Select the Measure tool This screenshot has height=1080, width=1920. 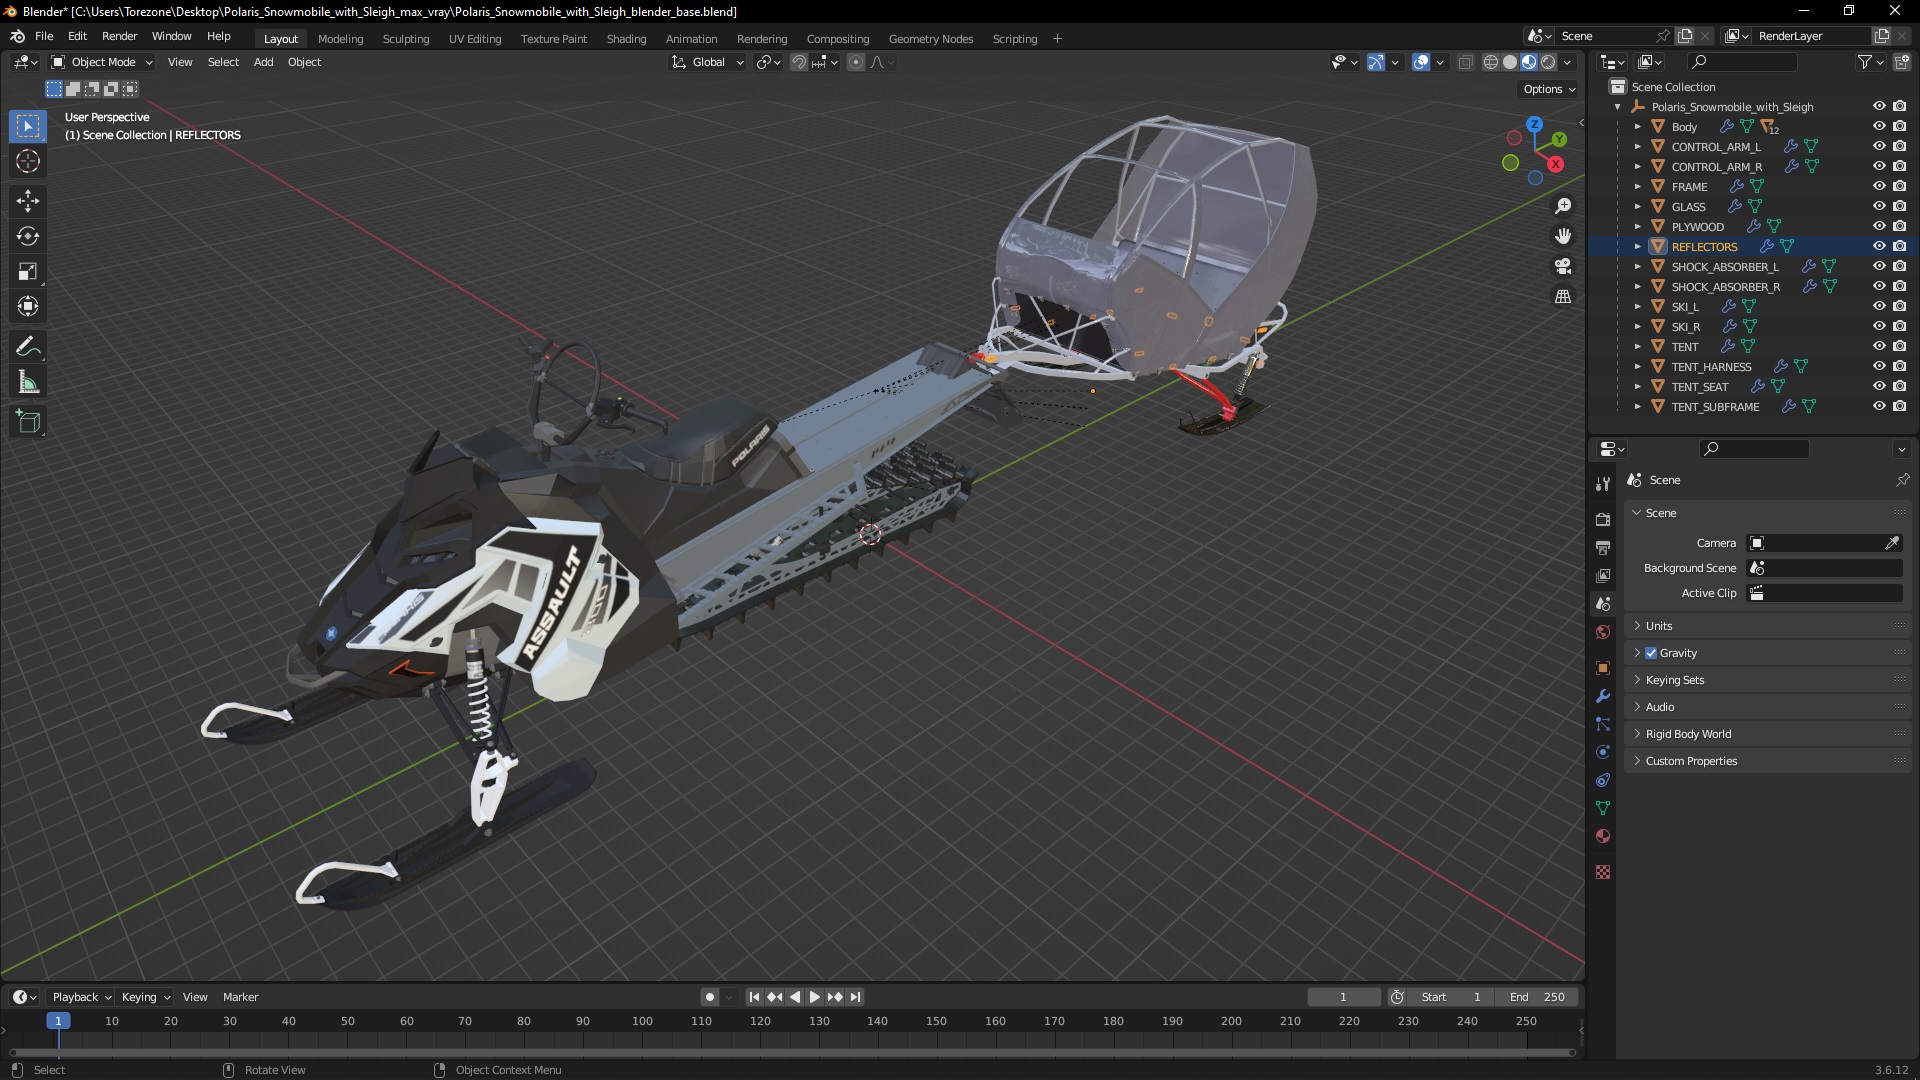tap(28, 382)
